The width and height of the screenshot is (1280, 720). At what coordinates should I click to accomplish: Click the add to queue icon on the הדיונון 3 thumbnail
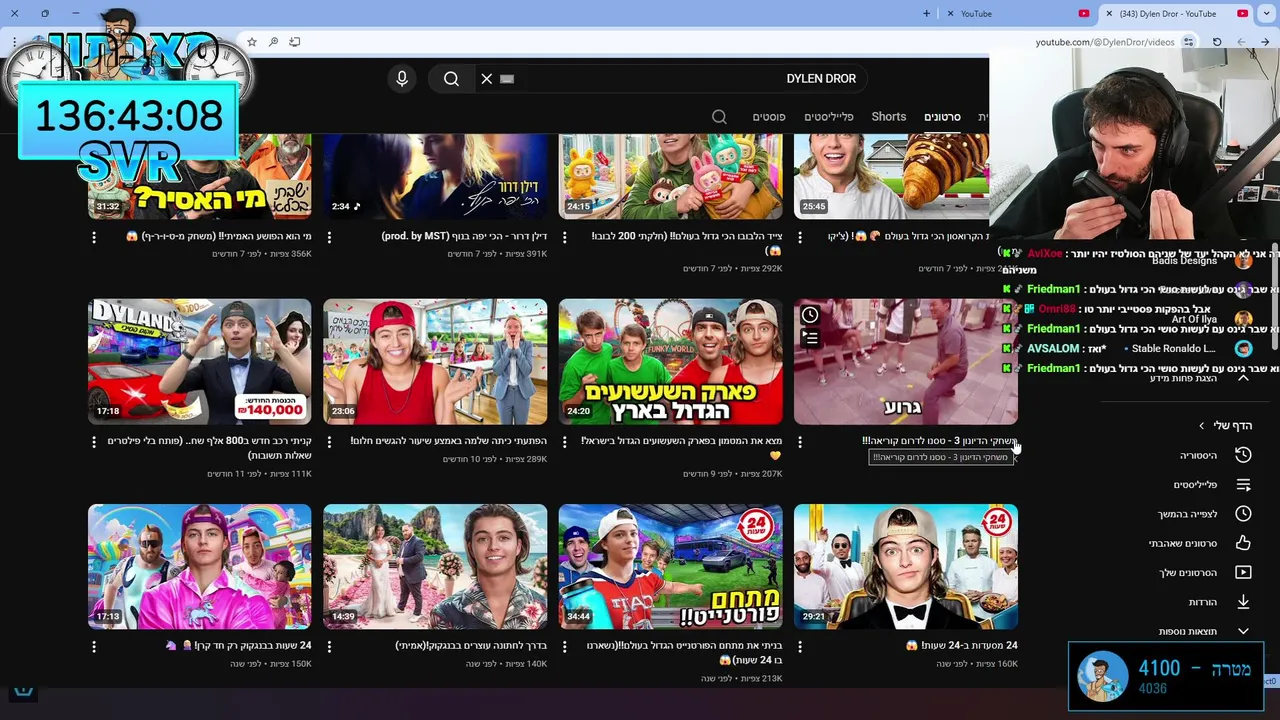point(810,339)
